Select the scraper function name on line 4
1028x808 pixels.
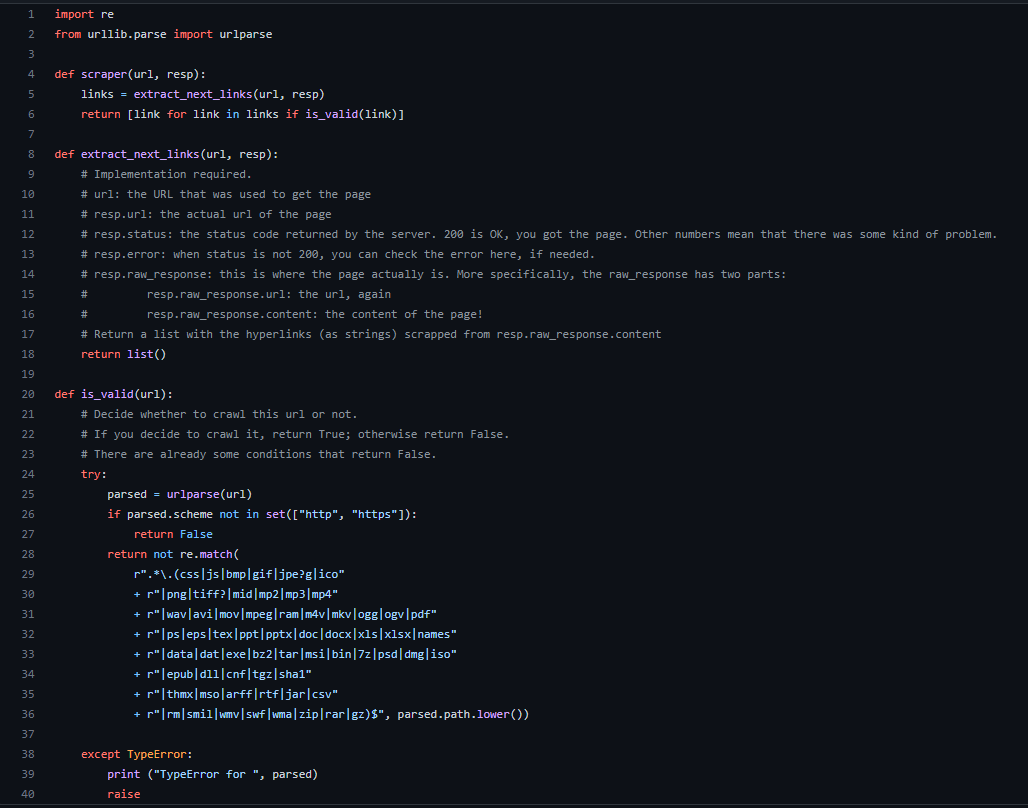pyautogui.click(x=103, y=73)
